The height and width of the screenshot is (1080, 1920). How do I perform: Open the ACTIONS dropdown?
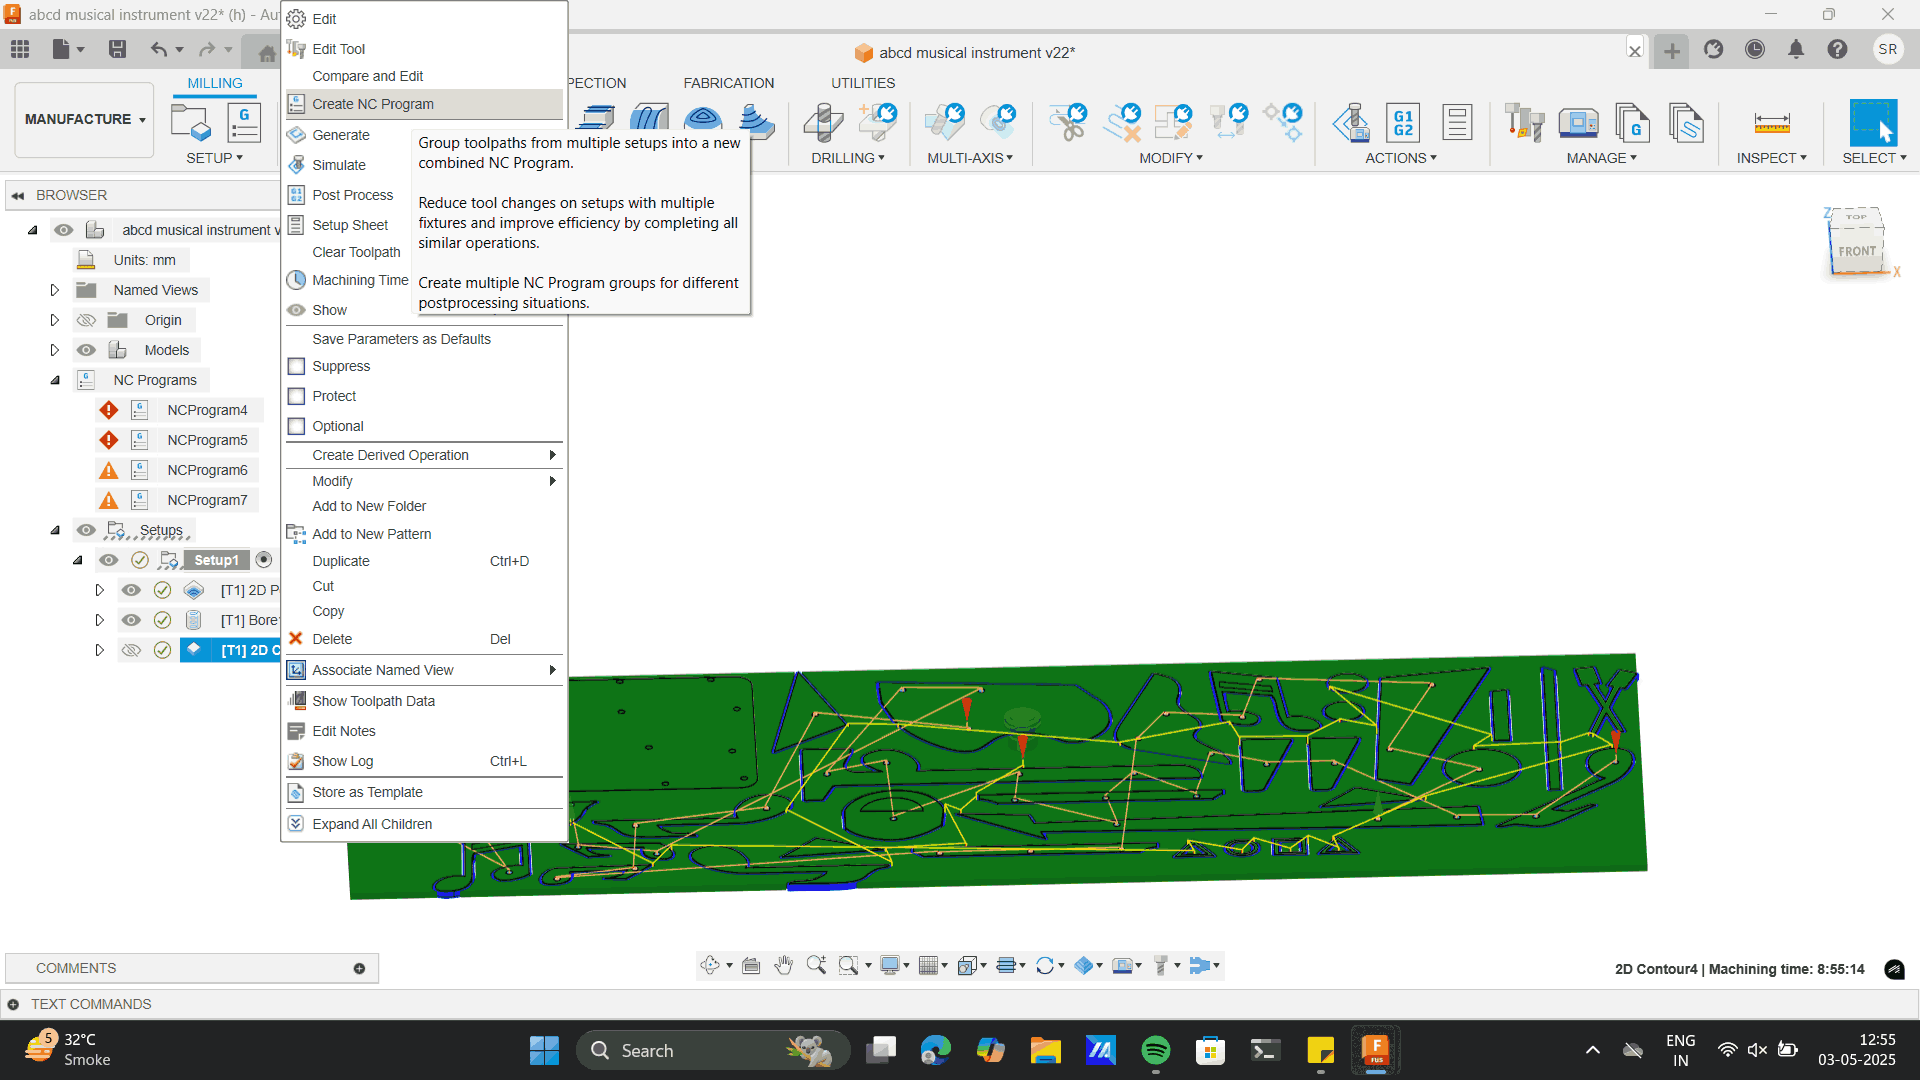1401,158
